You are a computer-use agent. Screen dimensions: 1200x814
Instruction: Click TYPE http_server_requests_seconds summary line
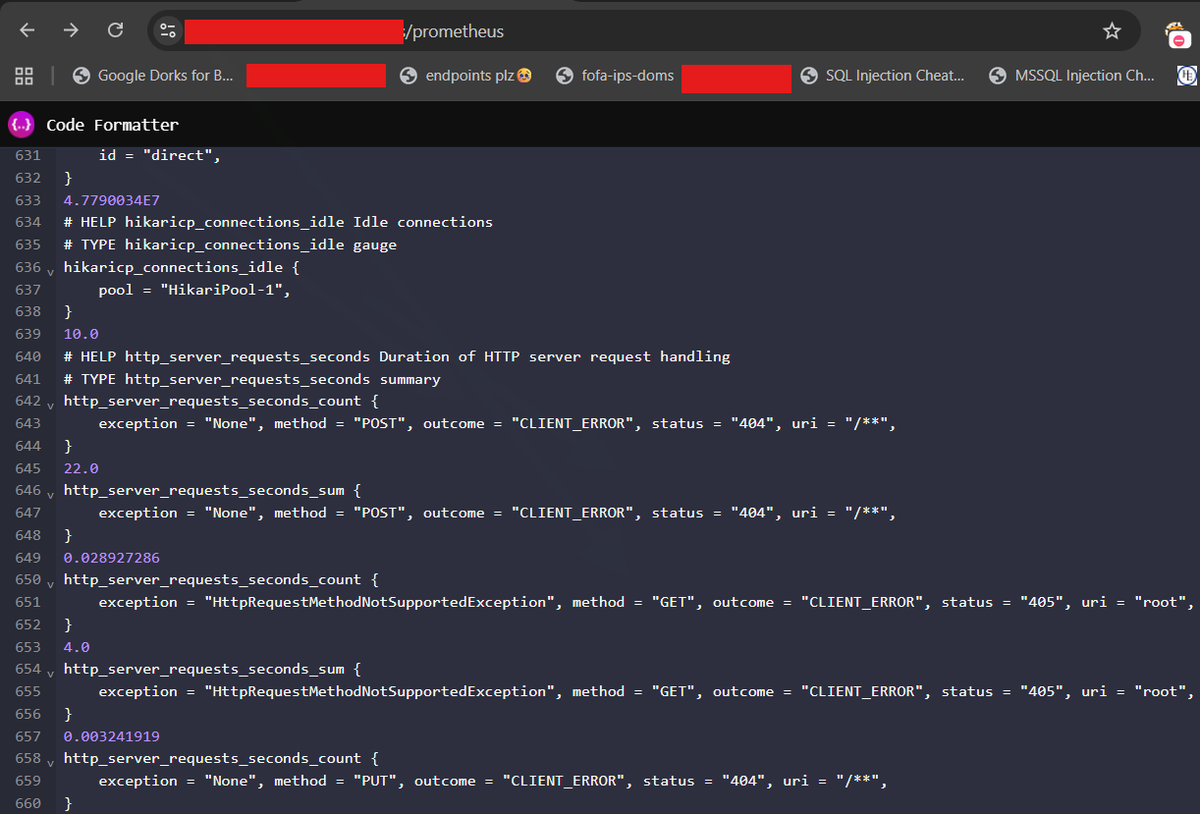(x=252, y=379)
